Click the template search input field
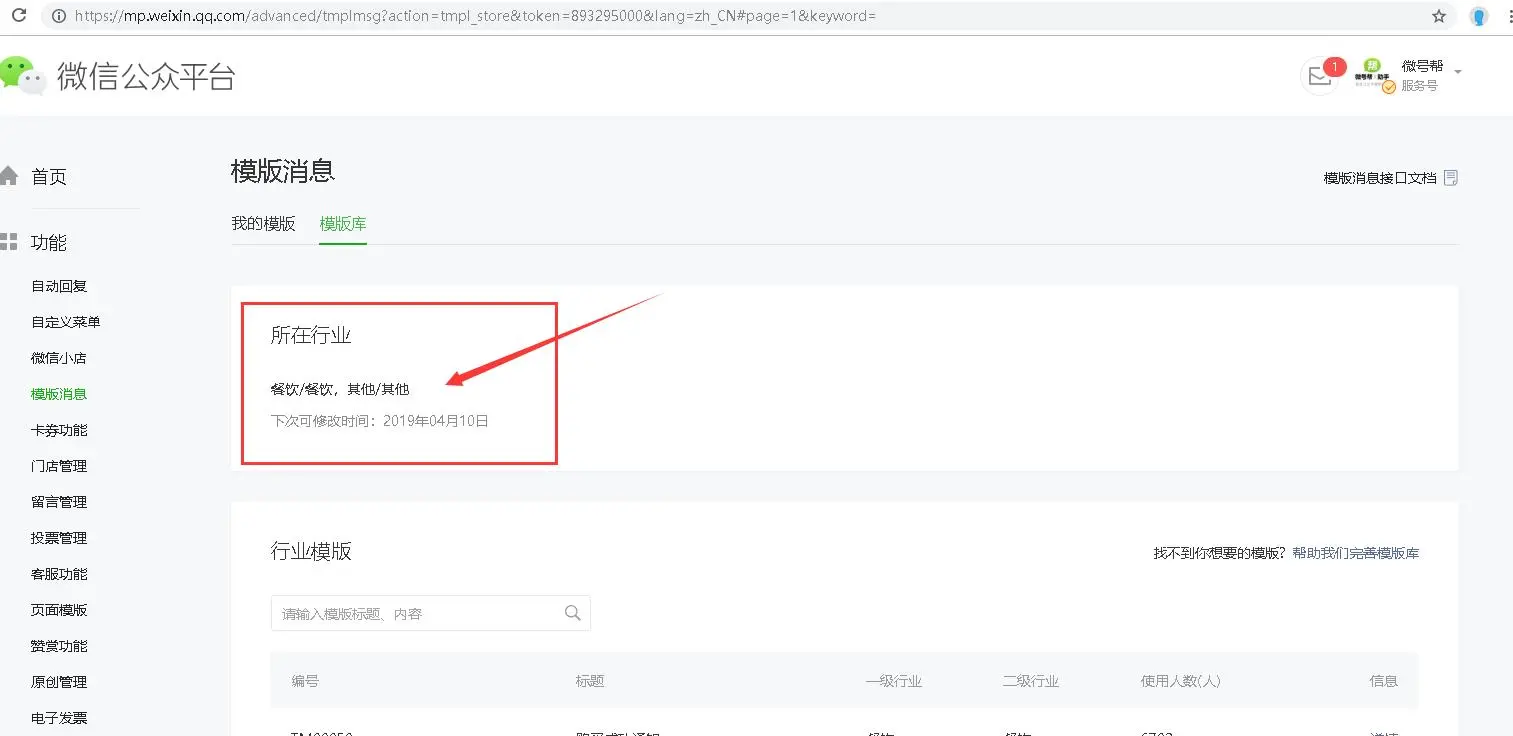Screen dimensions: 1513x736 (x=431, y=613)
